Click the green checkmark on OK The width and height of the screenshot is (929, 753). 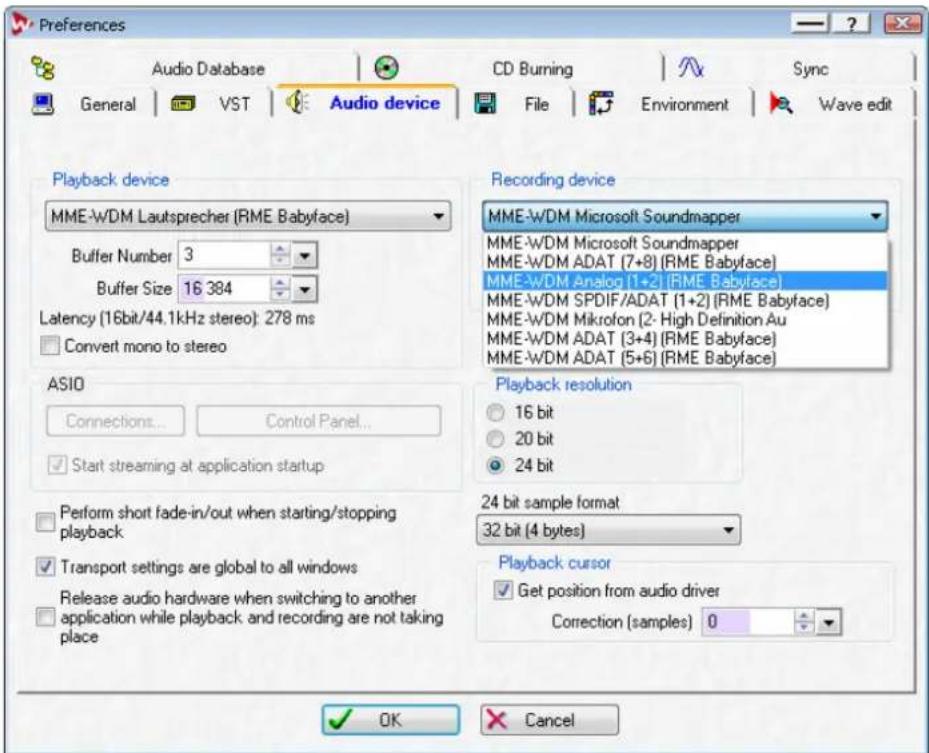341,720
